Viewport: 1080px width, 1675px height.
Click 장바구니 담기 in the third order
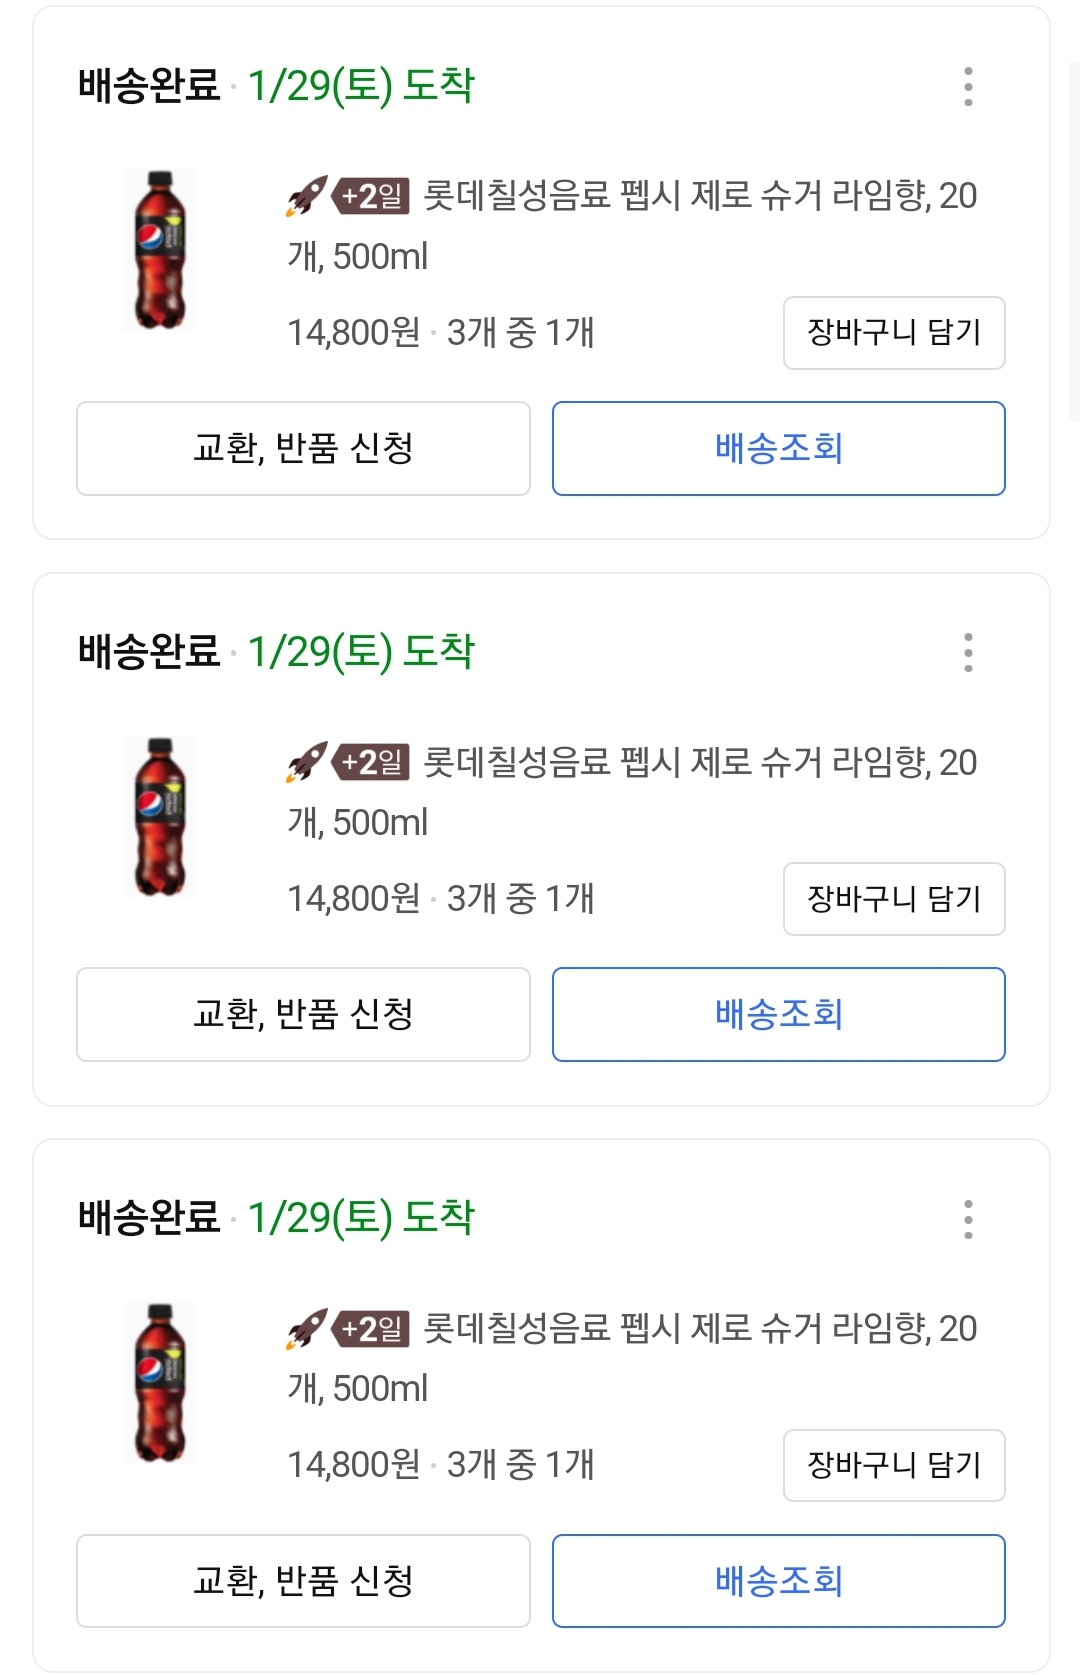pos(894,1465)
